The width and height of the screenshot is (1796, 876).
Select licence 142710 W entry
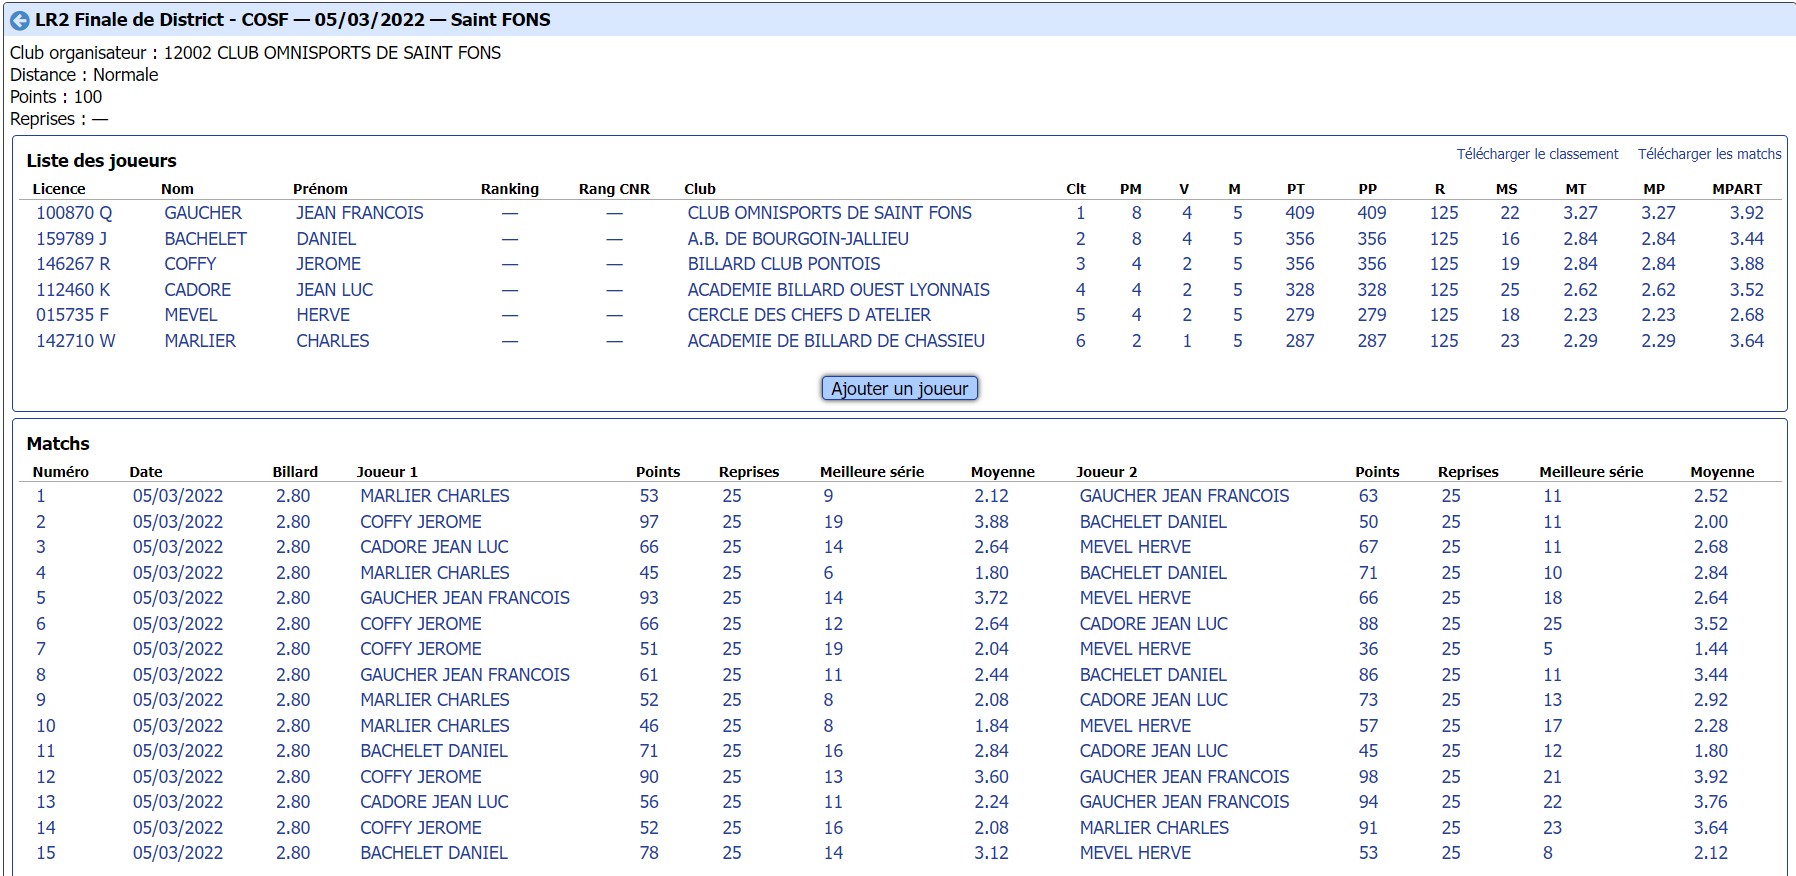(x=75, y=341)
